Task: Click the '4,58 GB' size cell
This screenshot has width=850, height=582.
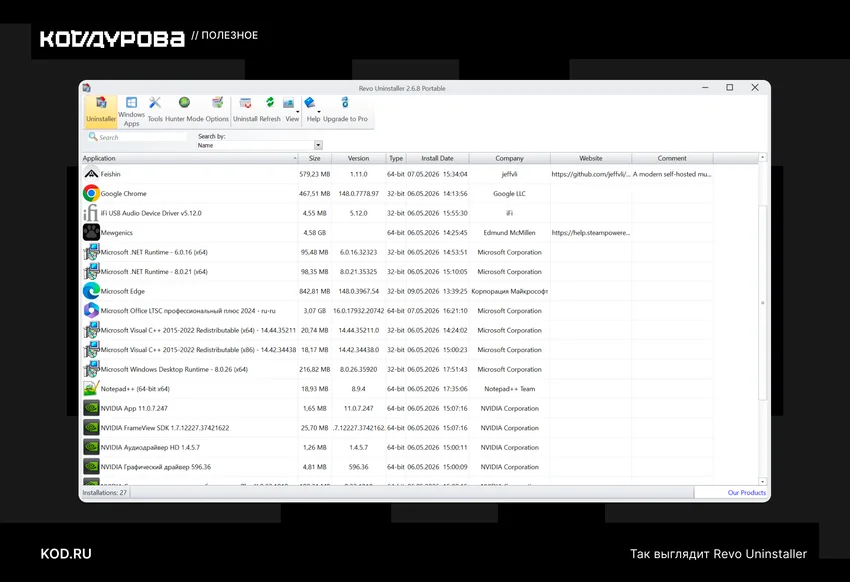Action: coord(314,232)
